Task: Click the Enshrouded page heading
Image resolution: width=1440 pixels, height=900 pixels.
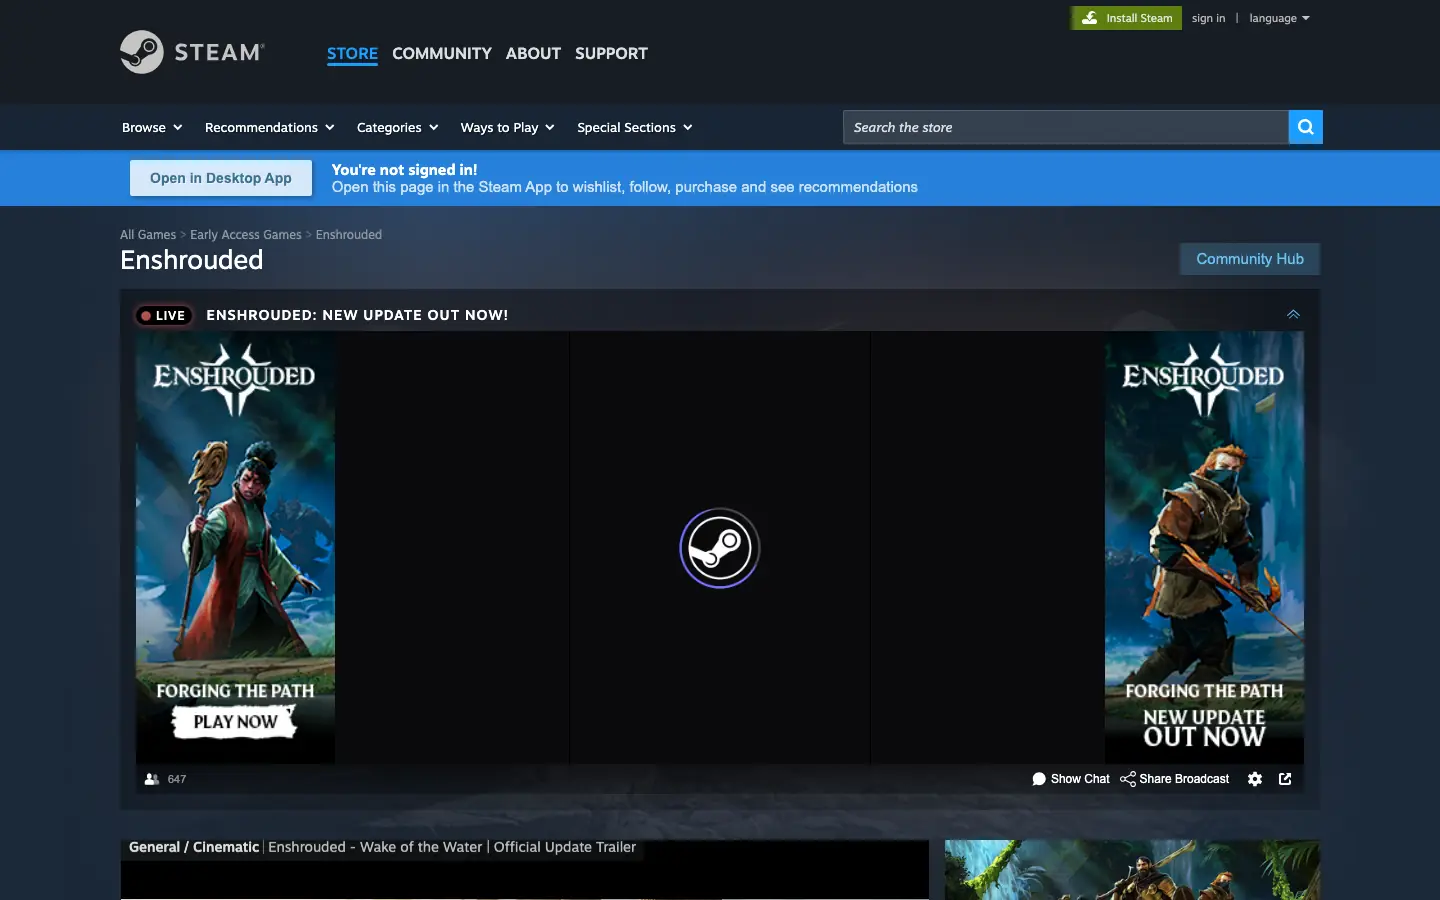Action: tap(192, 260)
